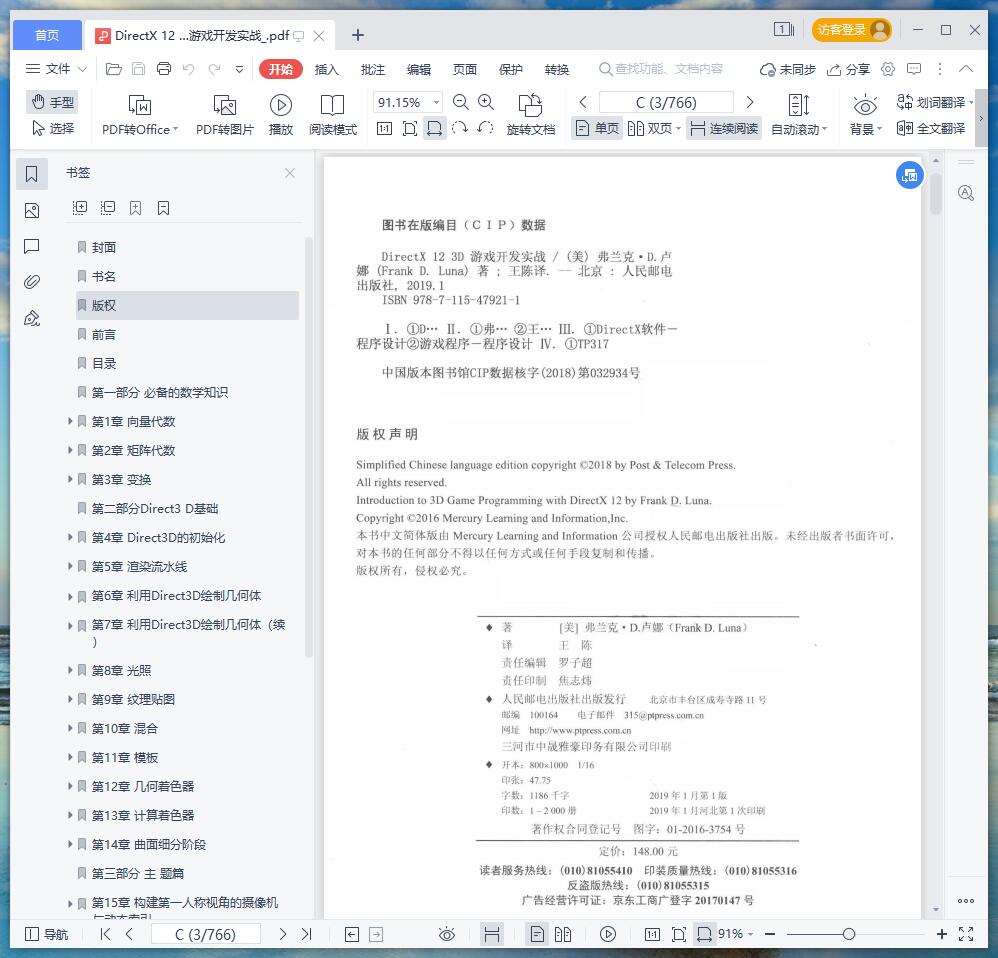This screenshot has width=998, height=958.
Task: Open the signature panel in the sidebar
Action: (x=31, y=318)
